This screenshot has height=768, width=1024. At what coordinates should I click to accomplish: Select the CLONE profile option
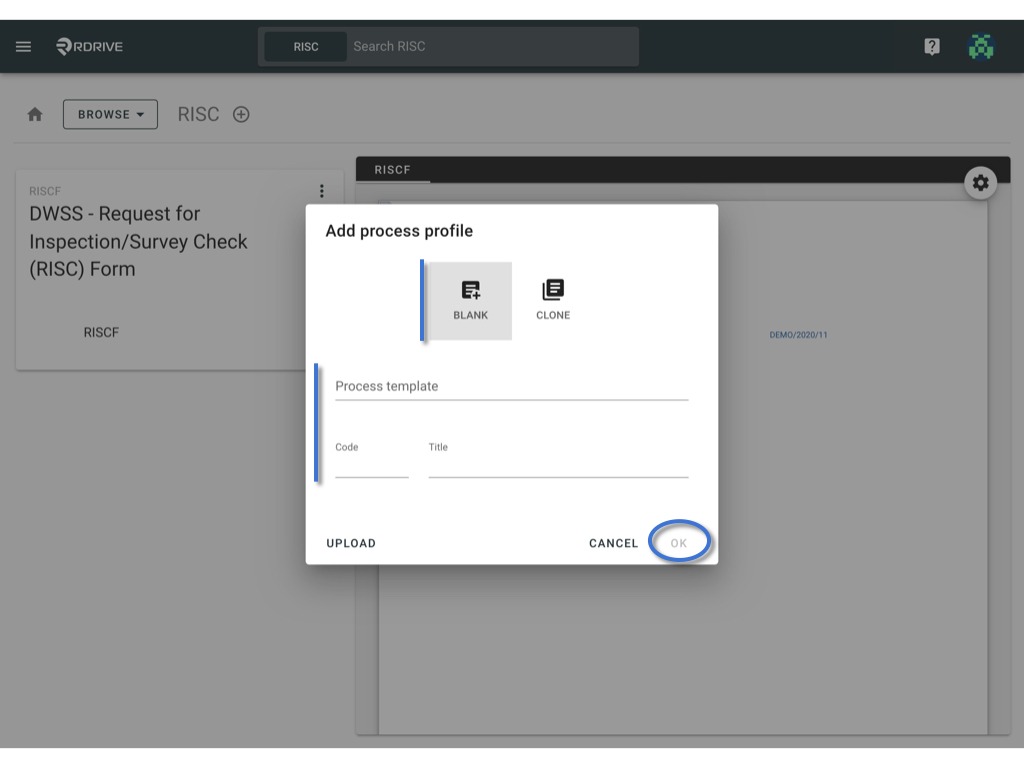[x=553, y=300]
